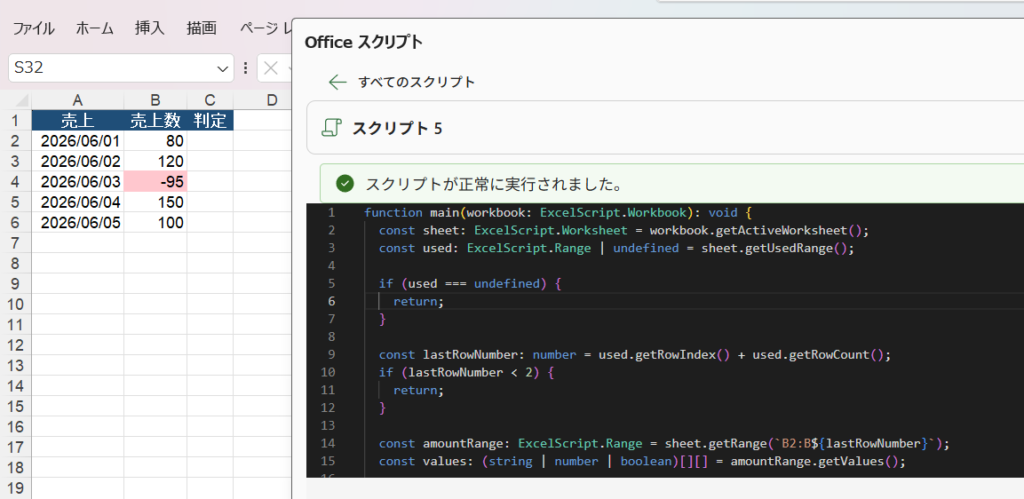
Task: Select row 4 header
Action: pyautogui.click(x=17, y=182)
